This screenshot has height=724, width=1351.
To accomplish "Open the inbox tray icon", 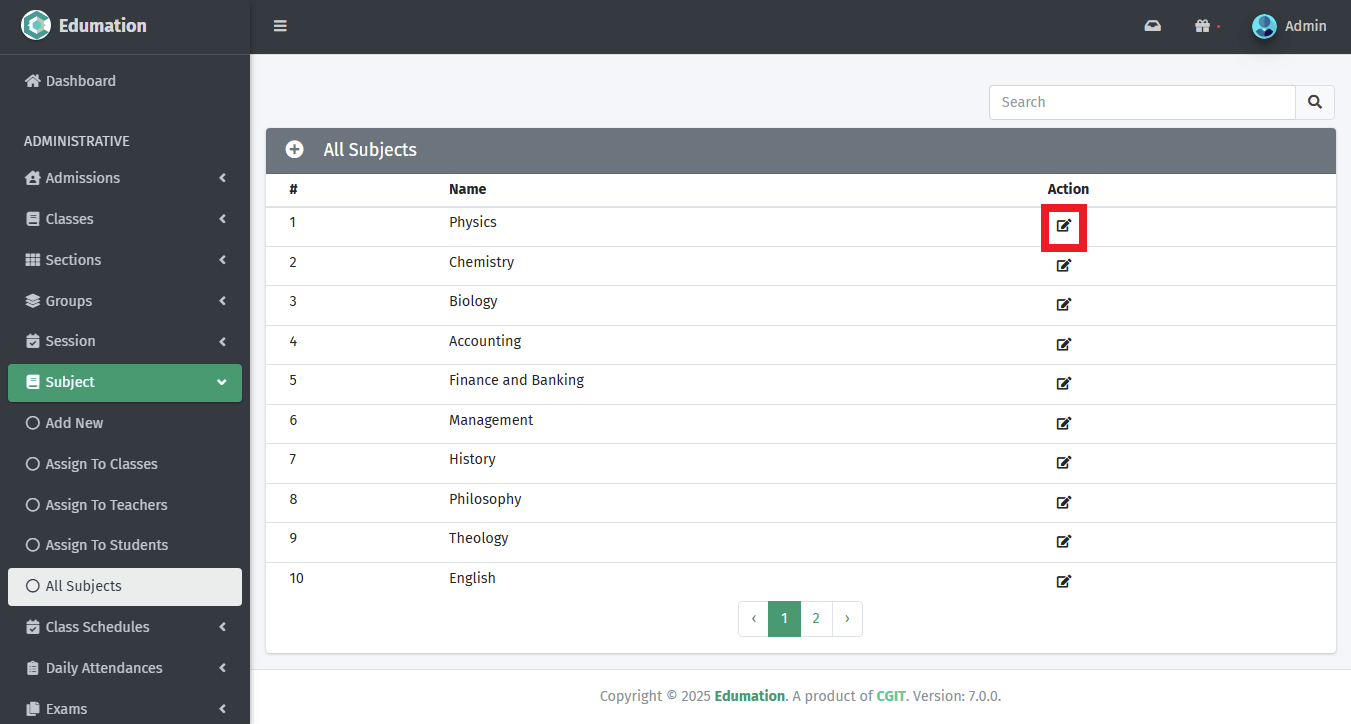I will [x=1153, y=26].
